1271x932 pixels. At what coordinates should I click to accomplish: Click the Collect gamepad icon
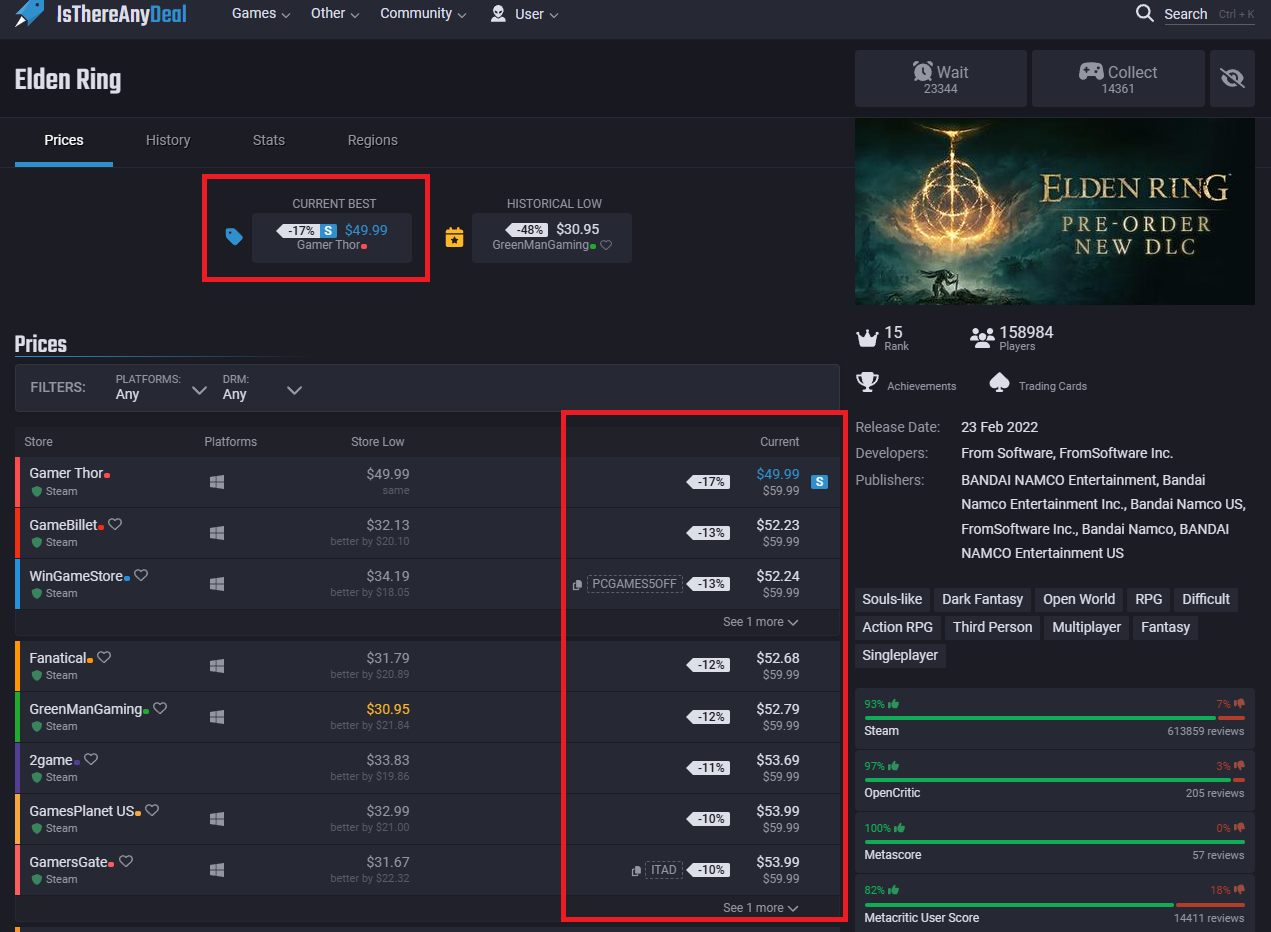1090,71
